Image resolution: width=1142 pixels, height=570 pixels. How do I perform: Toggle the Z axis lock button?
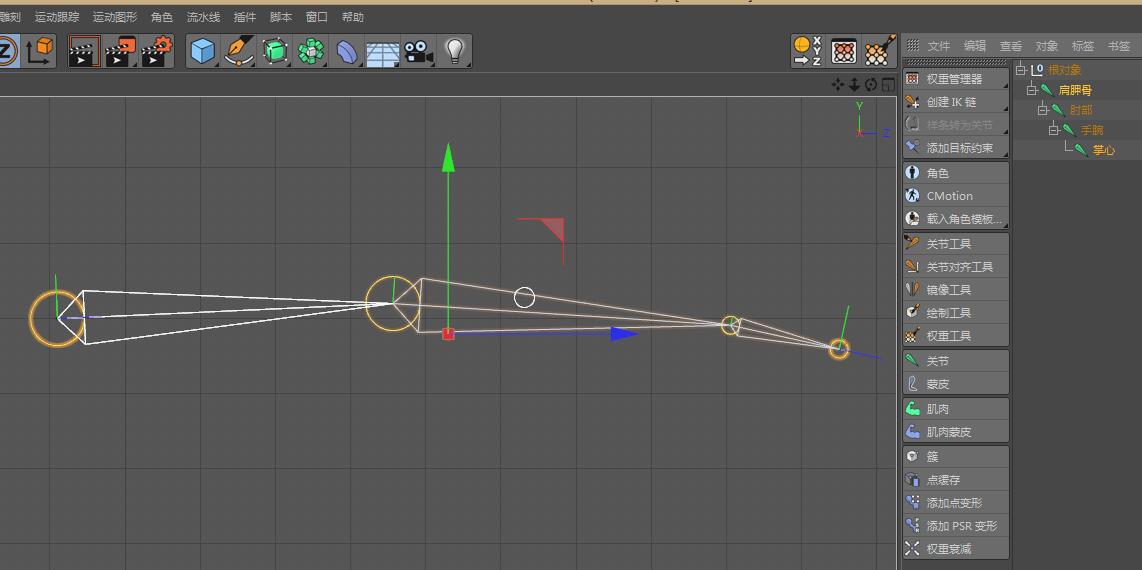(x=7, y=51)
